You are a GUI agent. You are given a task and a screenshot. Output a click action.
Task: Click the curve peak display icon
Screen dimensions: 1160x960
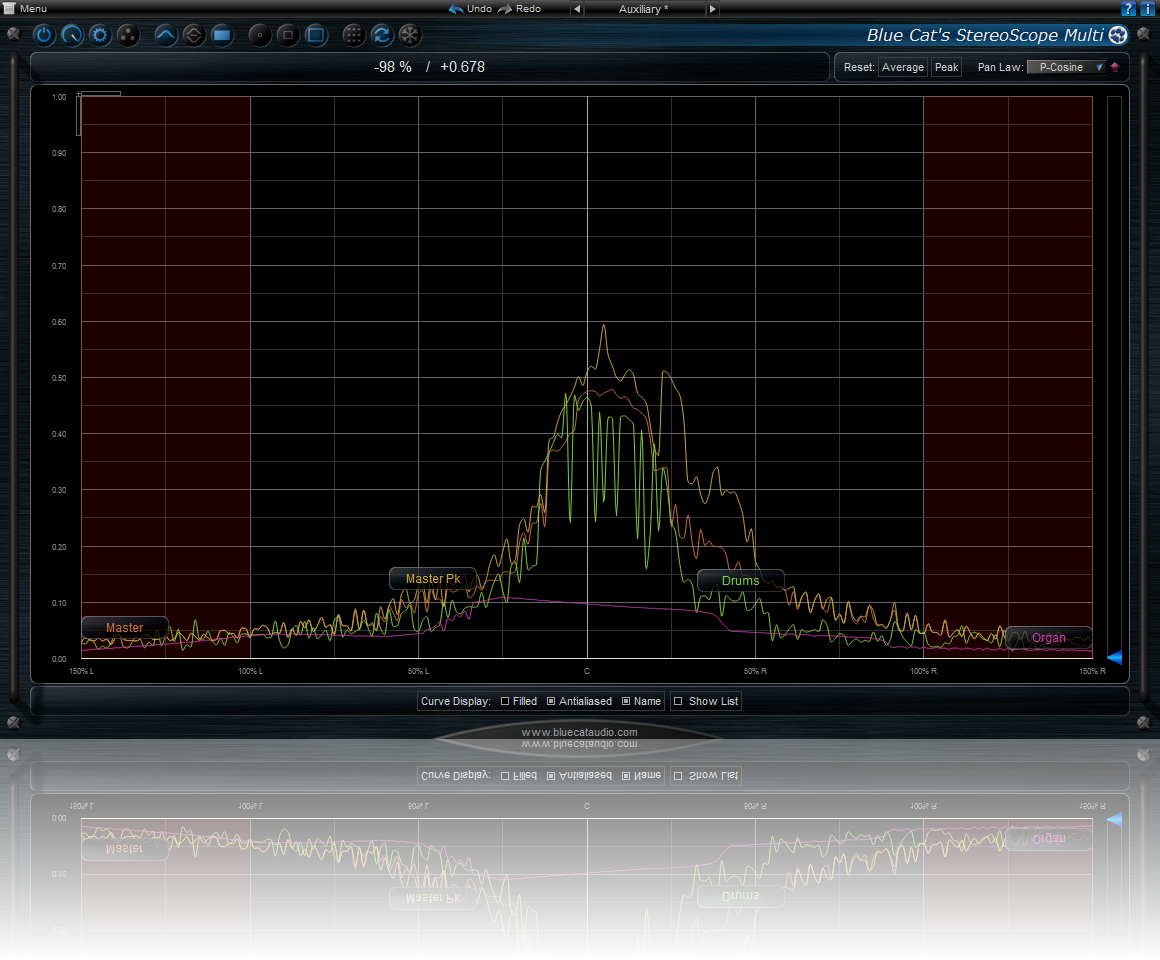[166, 36]
